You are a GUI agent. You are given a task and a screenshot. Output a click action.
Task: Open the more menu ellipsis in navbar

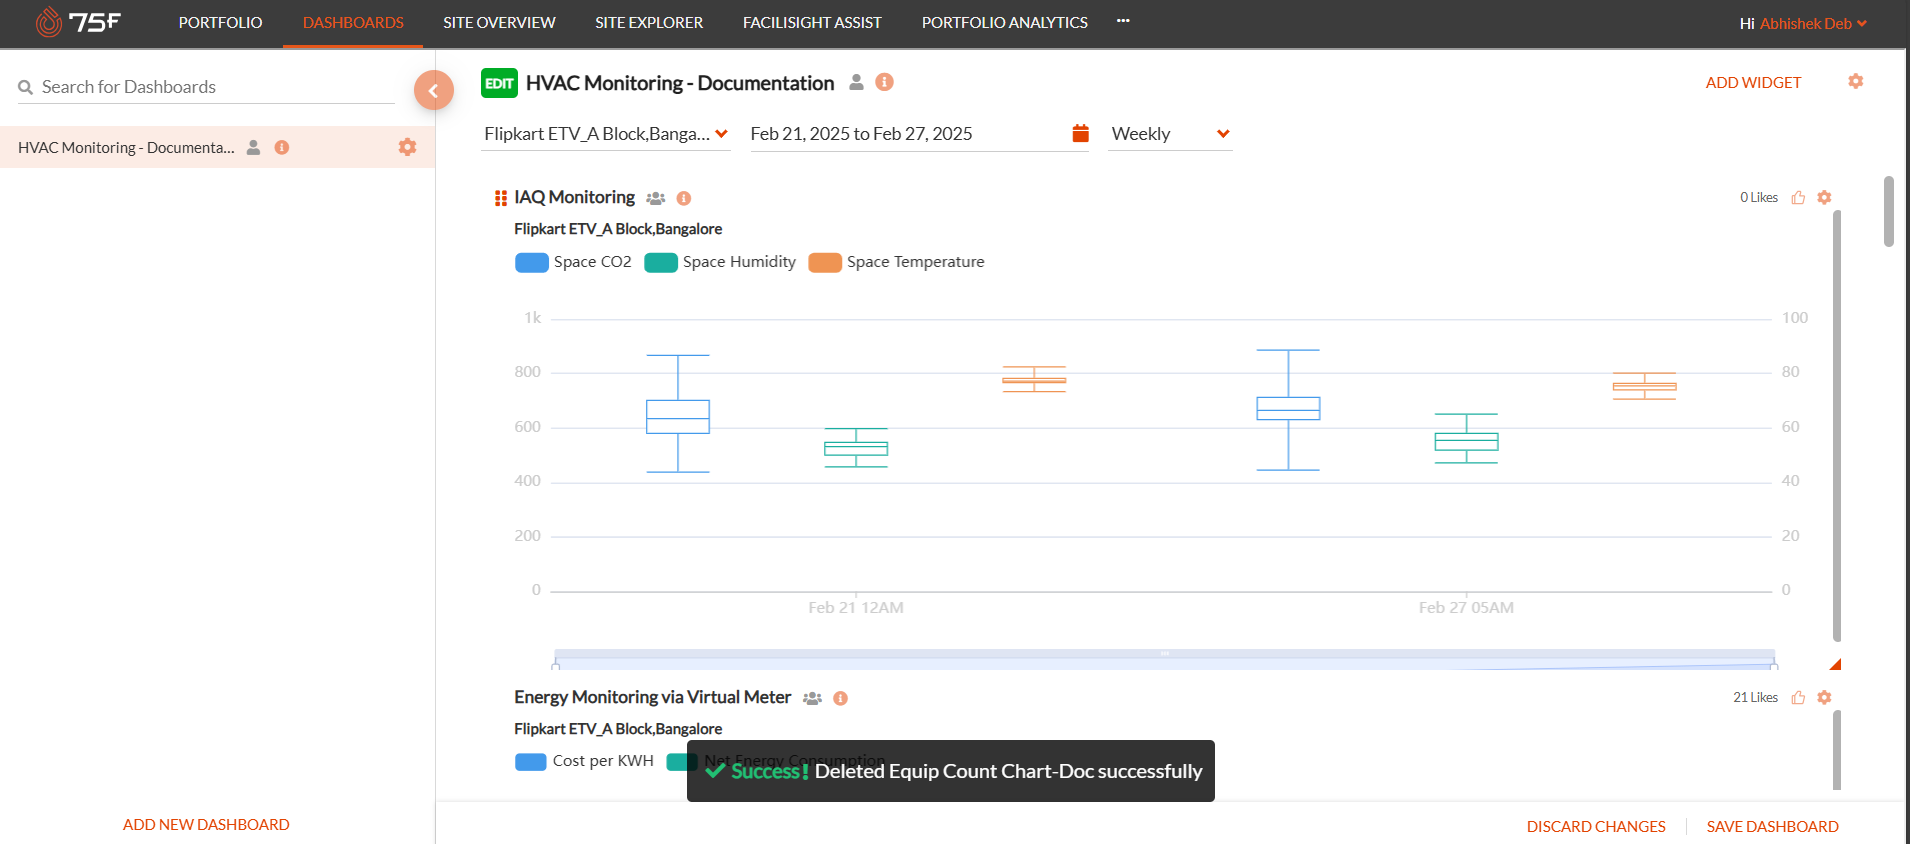1123,21
